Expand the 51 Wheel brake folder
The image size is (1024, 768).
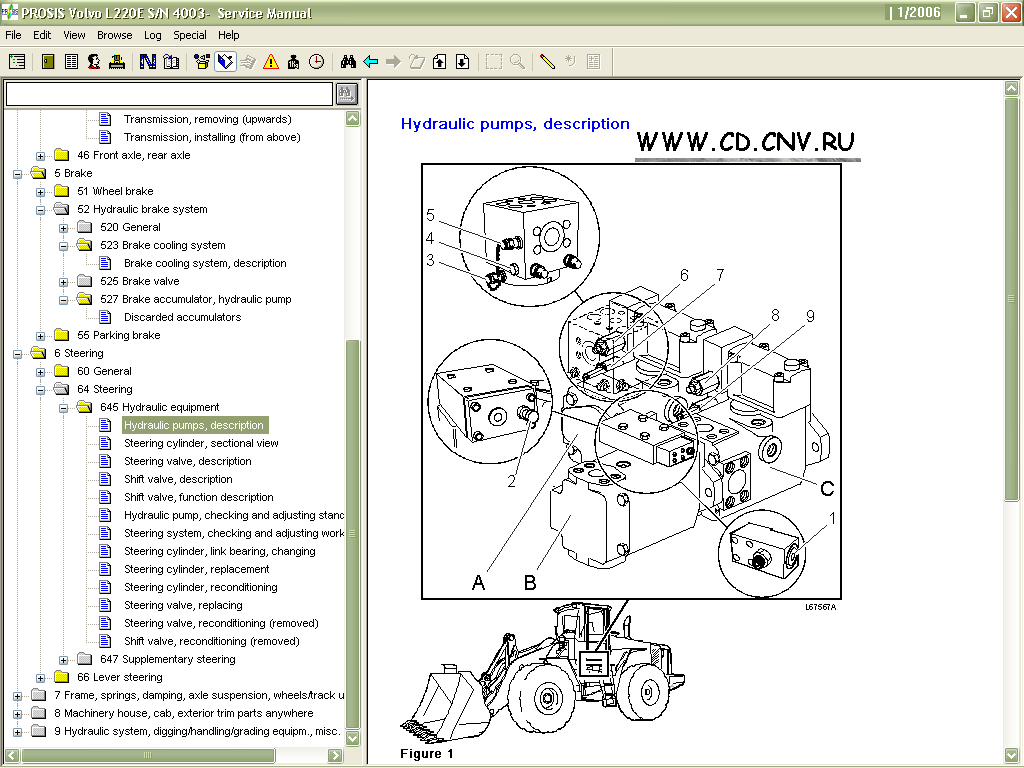click(x=40, y=192)
